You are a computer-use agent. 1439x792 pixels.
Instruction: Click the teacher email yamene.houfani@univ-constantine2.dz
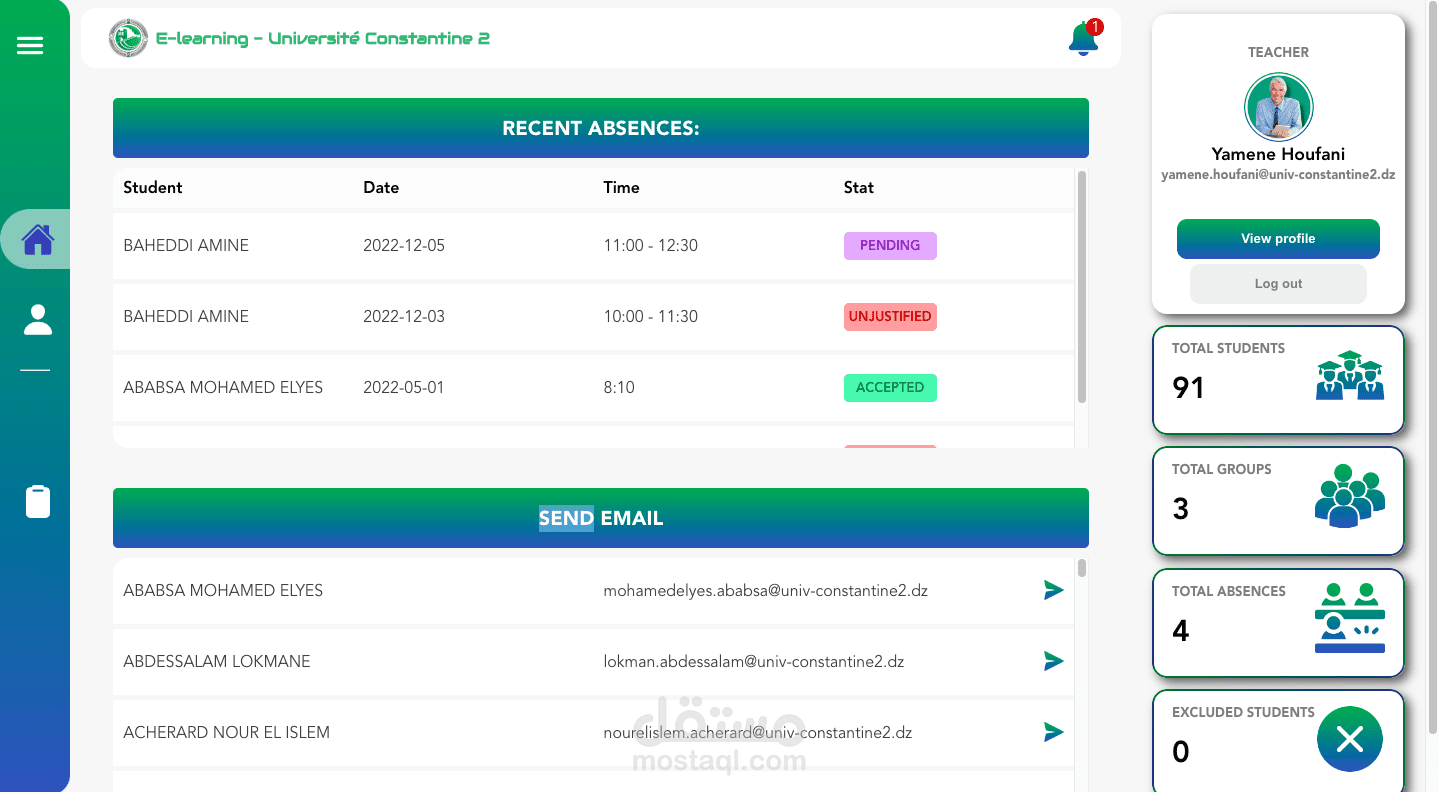point(1278,174)
